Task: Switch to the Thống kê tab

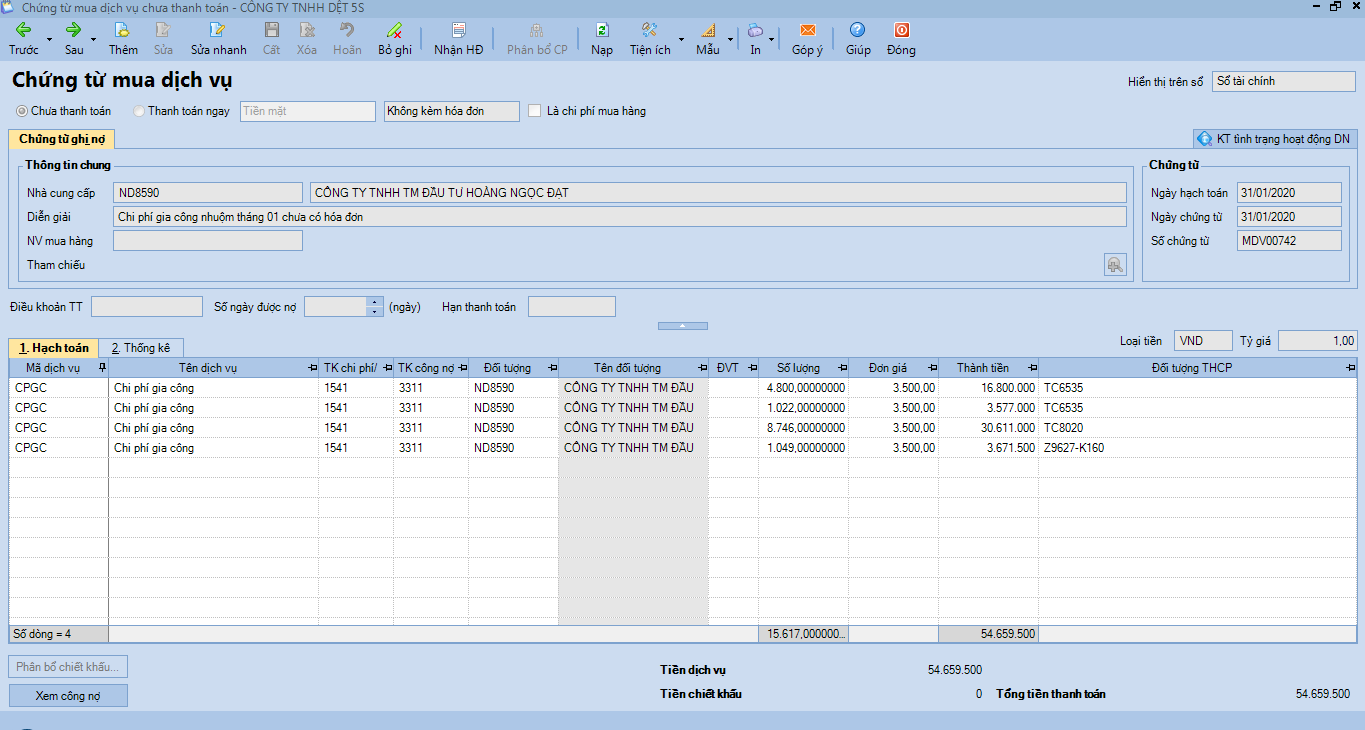Action: [x=141, y=348]
